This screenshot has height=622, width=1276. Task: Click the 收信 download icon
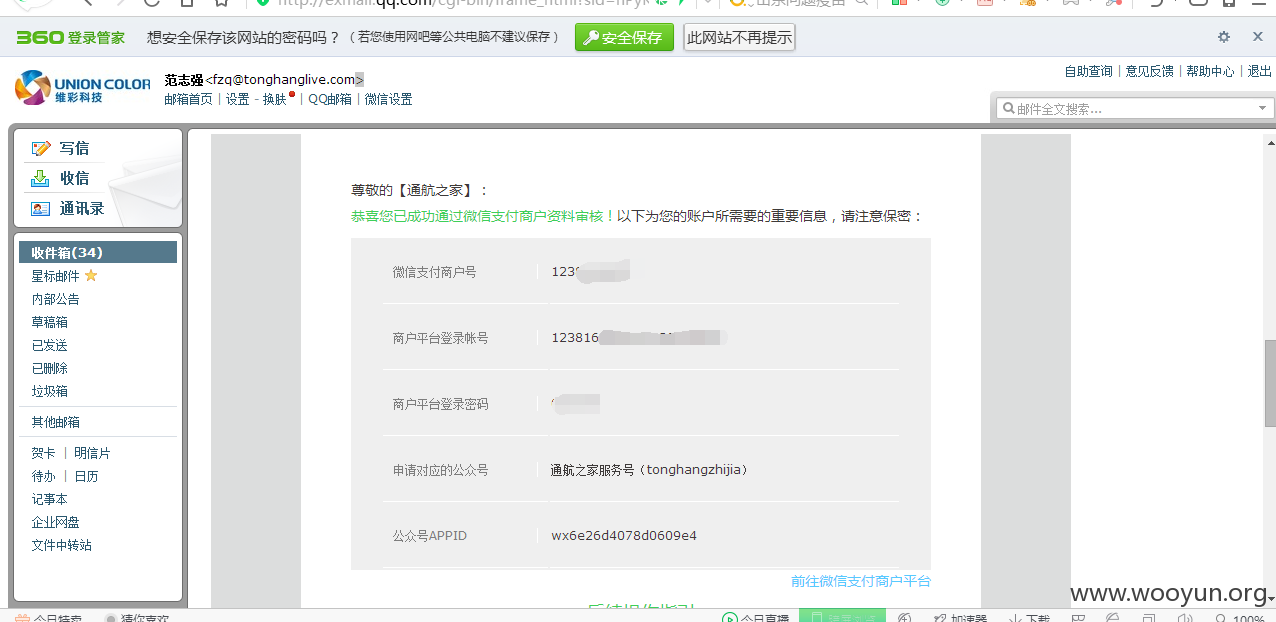[41, 178]
